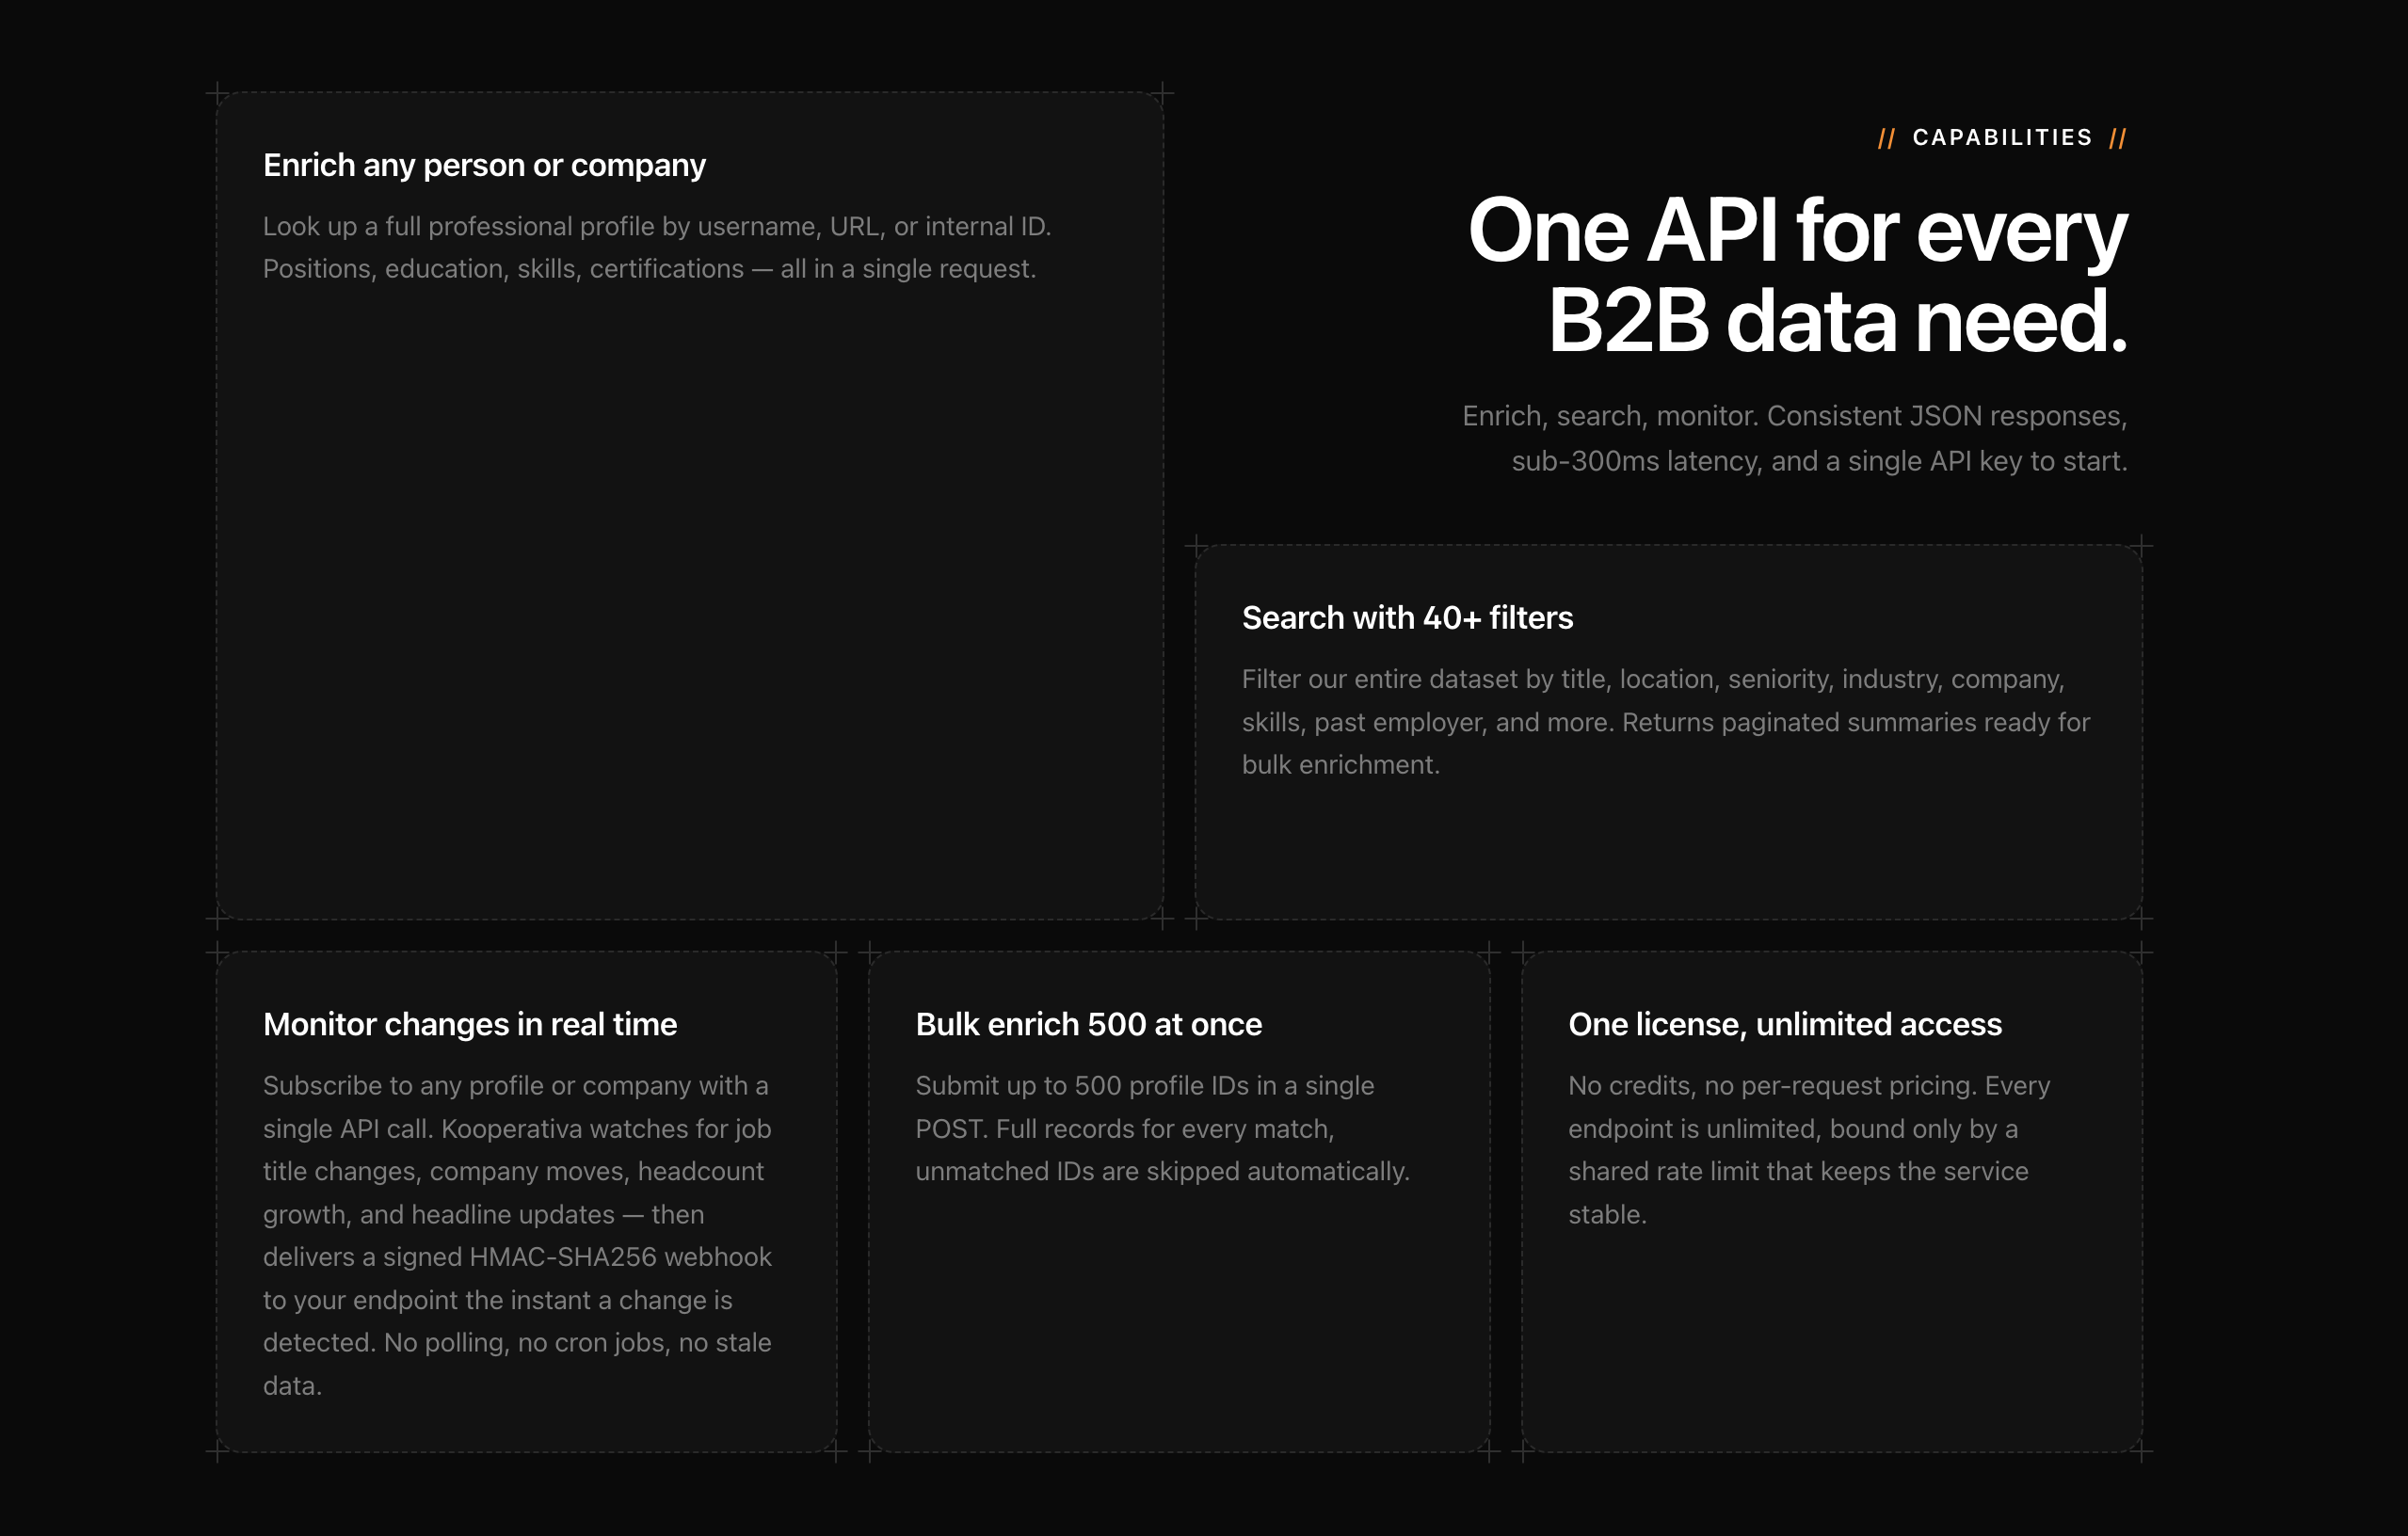Click the 'Submit up to 500 profile IDs' text
The width and height of the screenshot is (2408, 1536).
pyautogui.click(x=1162, y=1128)
